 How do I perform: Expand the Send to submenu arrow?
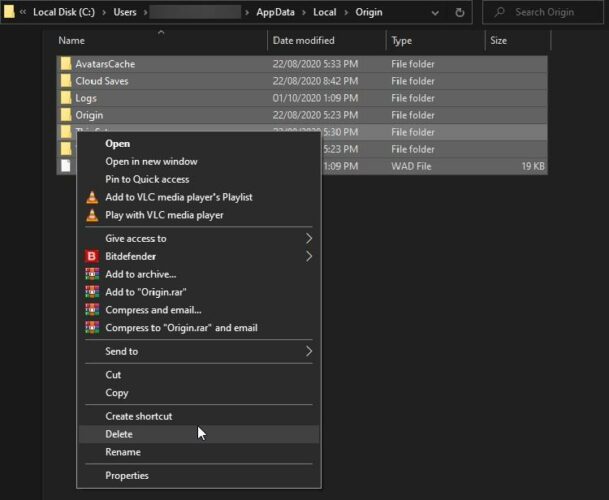(309, 351)
